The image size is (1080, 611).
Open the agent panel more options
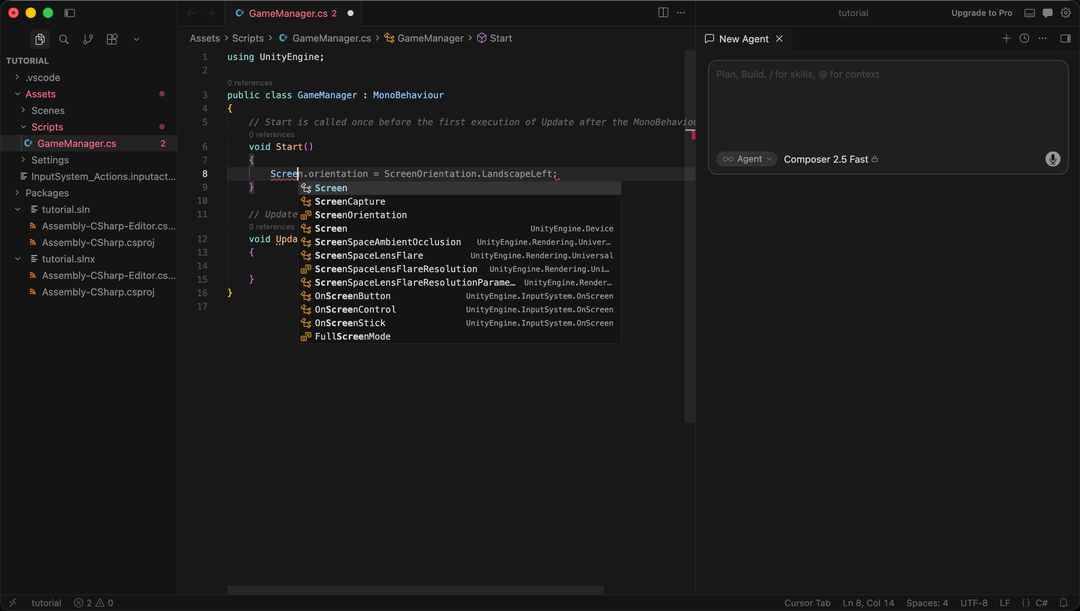[x=1043, y=39]
